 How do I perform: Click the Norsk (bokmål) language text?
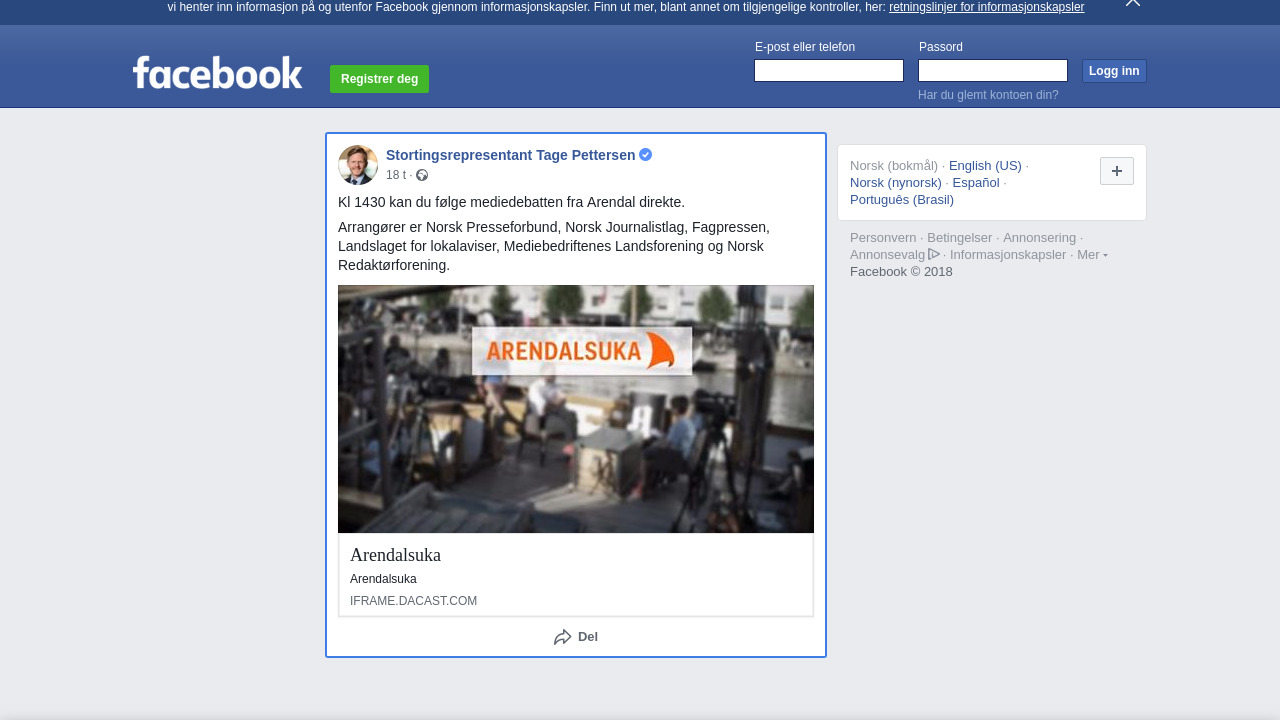click(894, 166)
